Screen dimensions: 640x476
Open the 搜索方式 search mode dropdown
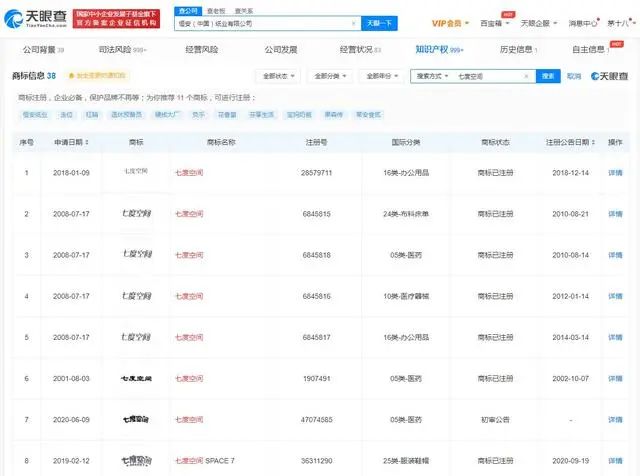click(x=433, y=76)
